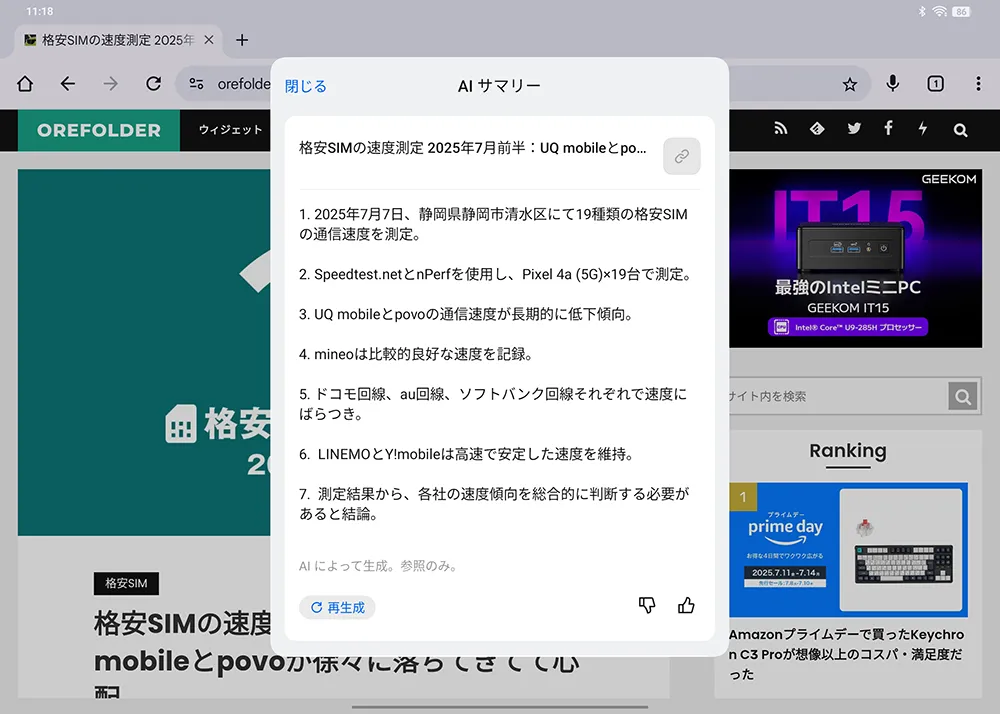1000x714 pixels.
Task: Click the 格安SIM category tag
Action: (126, 583)
